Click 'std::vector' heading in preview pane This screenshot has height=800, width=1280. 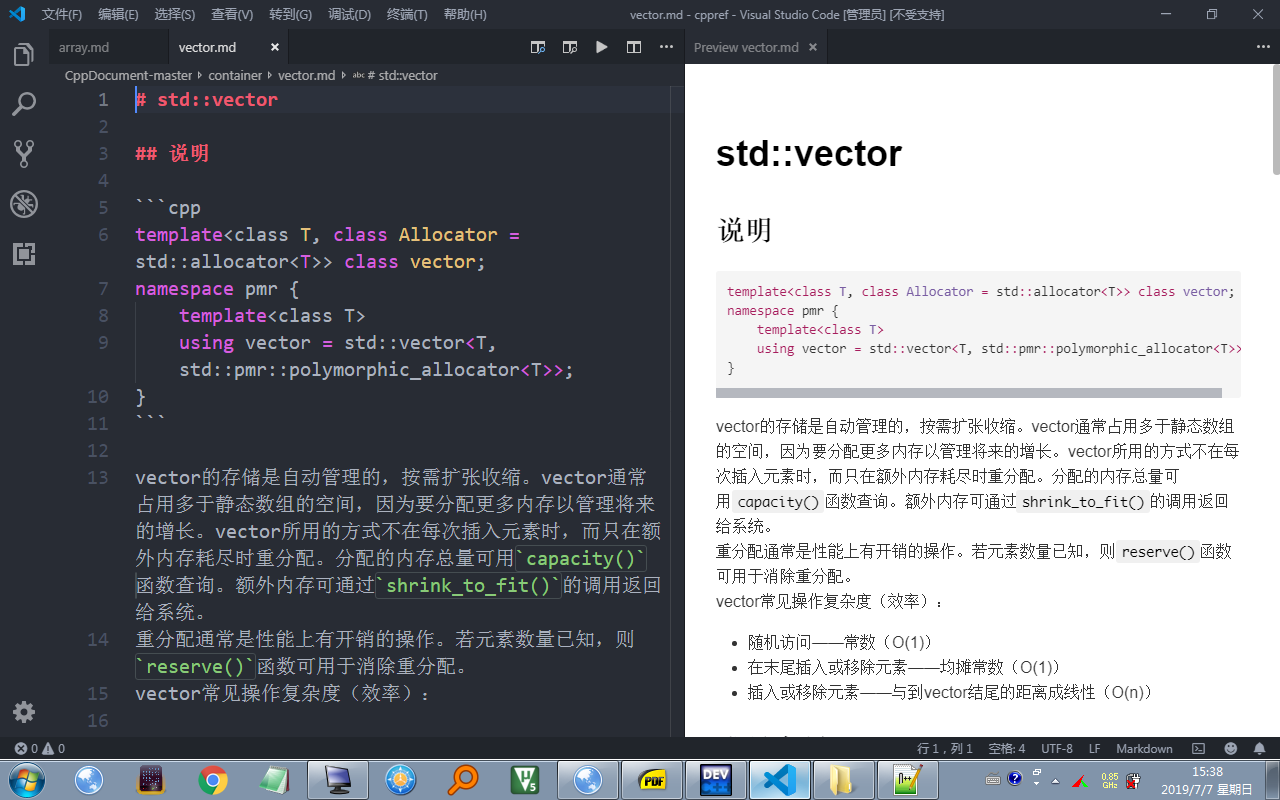point(809,153)
